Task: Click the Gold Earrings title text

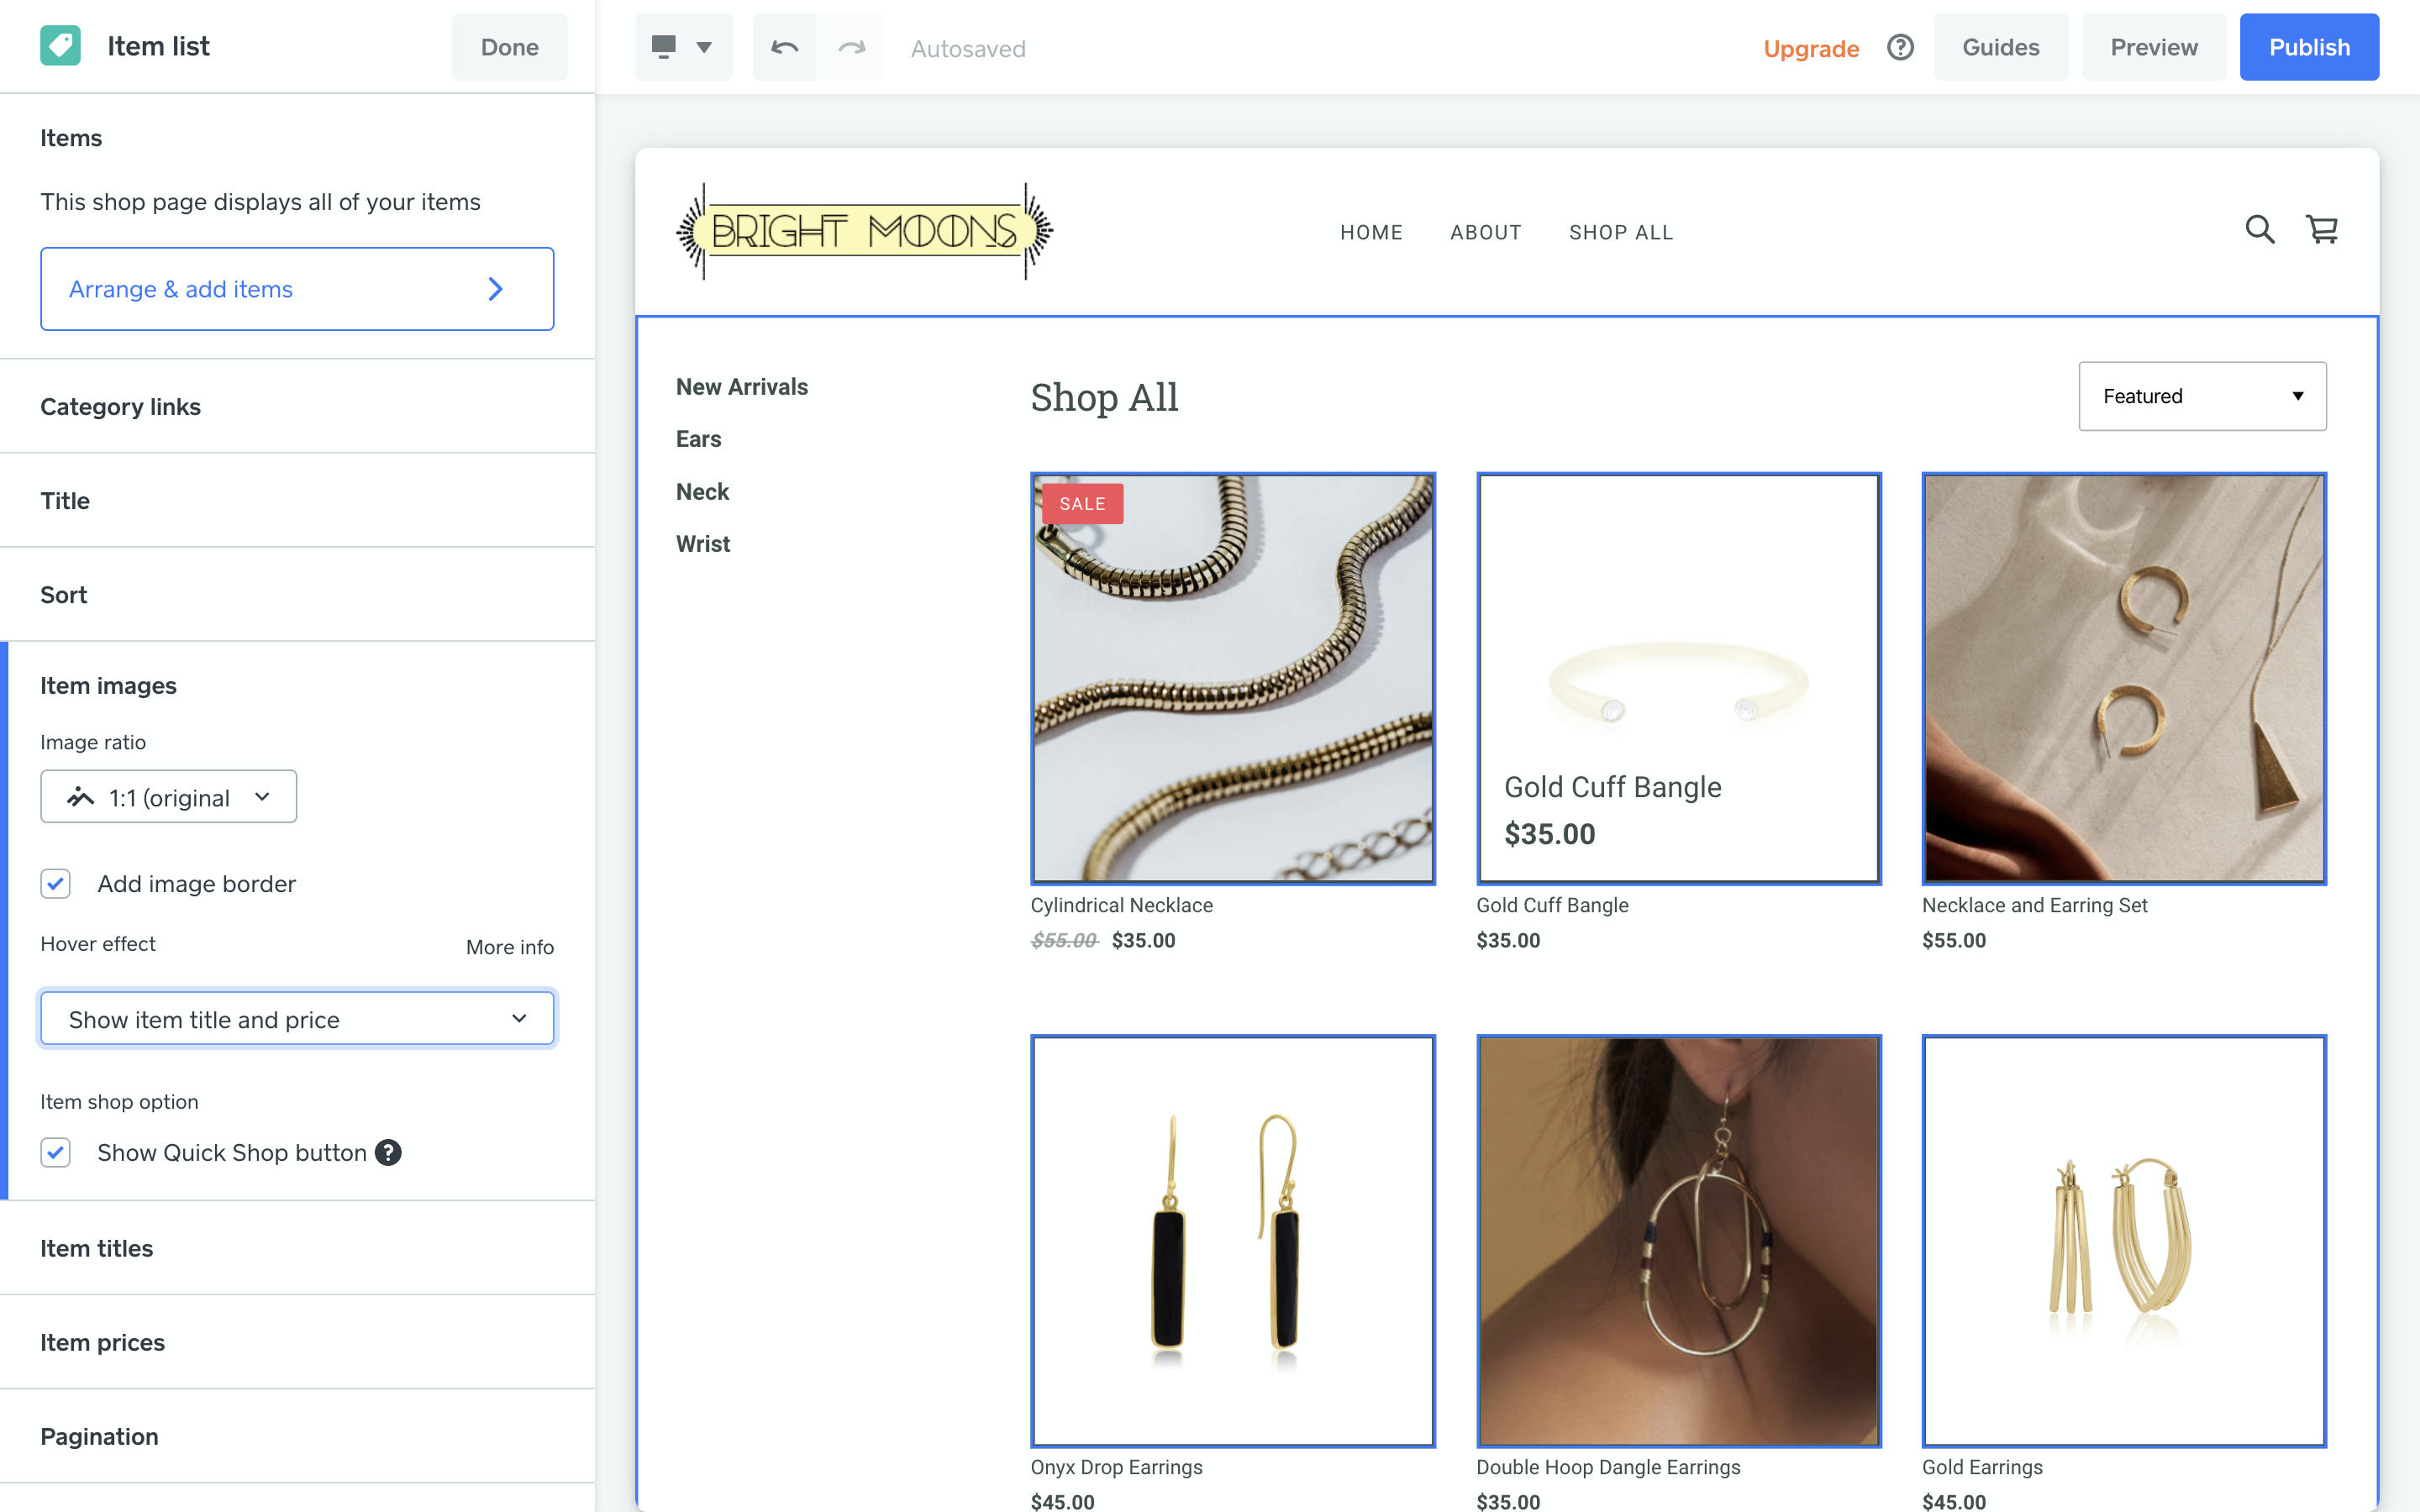Action: point(1982,1467)
